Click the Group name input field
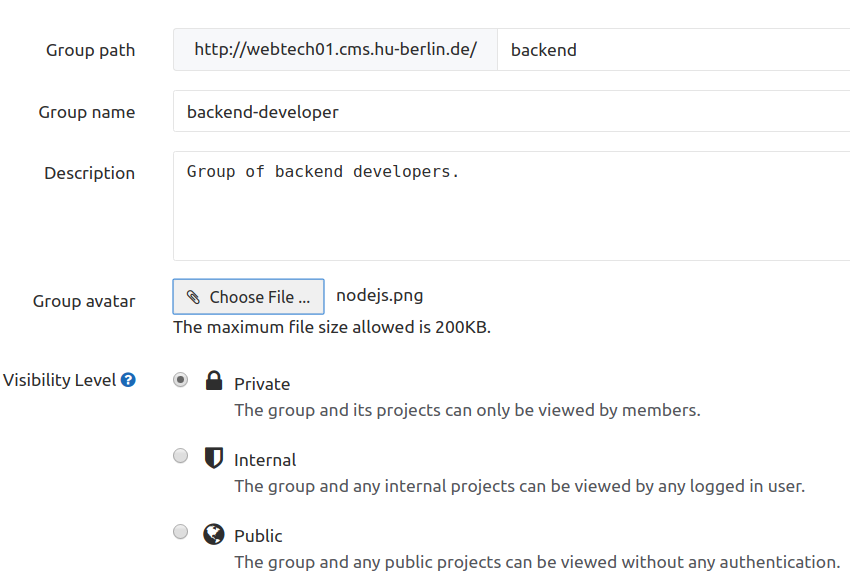Image resolution: width=850 pixels, height=580 pixels. coord(510,112)
